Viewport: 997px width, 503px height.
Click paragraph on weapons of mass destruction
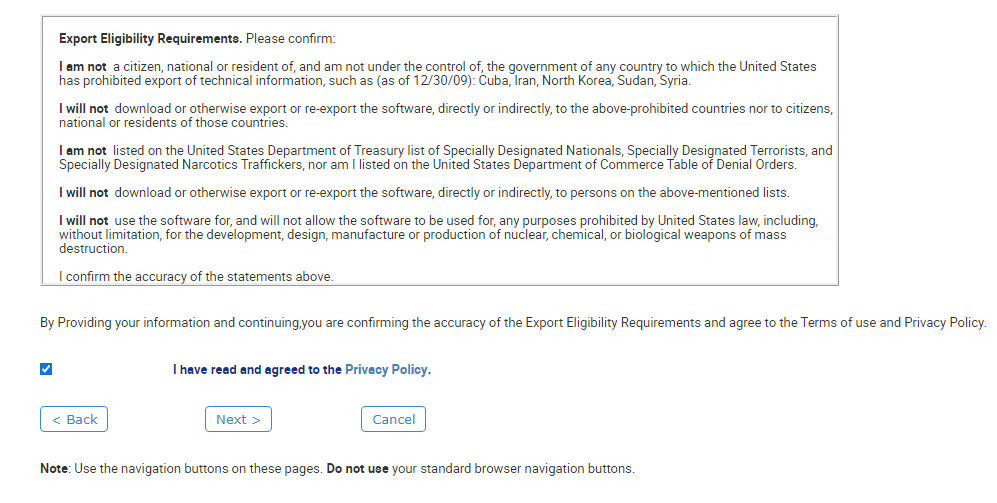click(x=439, y=235)
